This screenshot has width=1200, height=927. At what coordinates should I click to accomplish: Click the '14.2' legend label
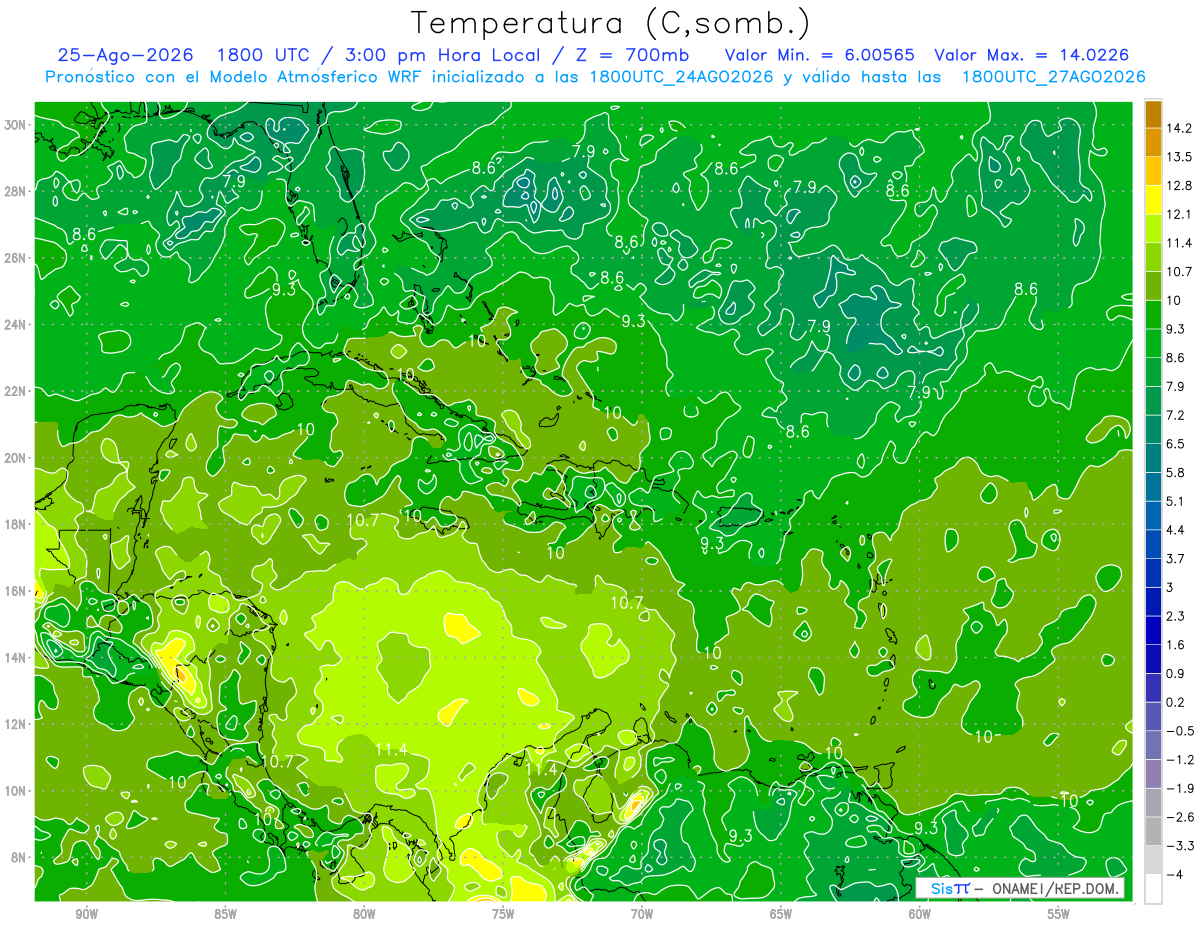1179,128
